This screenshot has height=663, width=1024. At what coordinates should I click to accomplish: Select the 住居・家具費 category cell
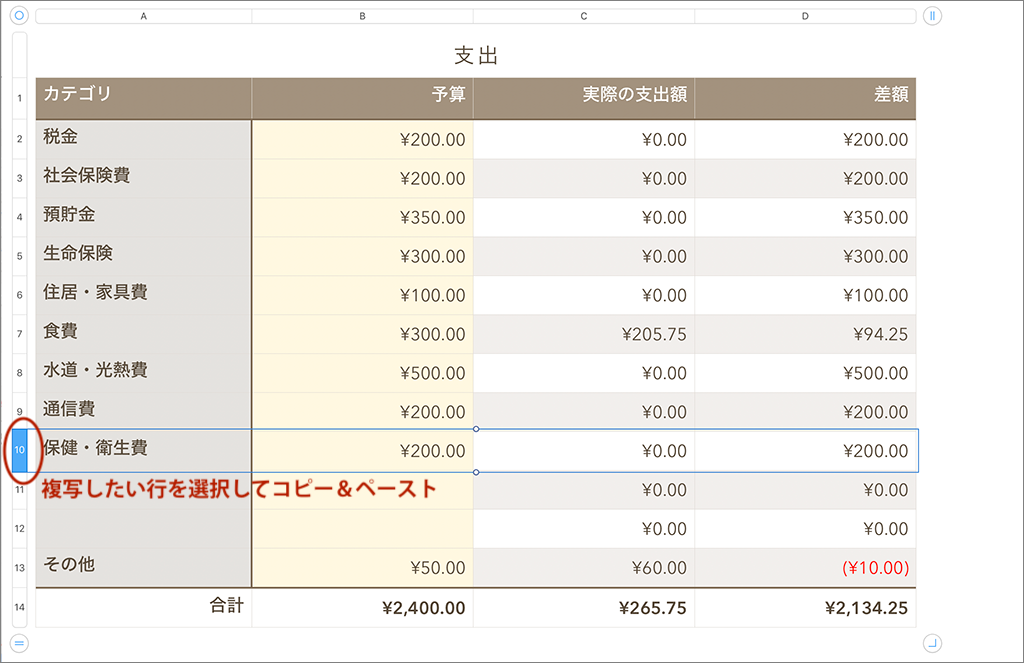point(144,295)
